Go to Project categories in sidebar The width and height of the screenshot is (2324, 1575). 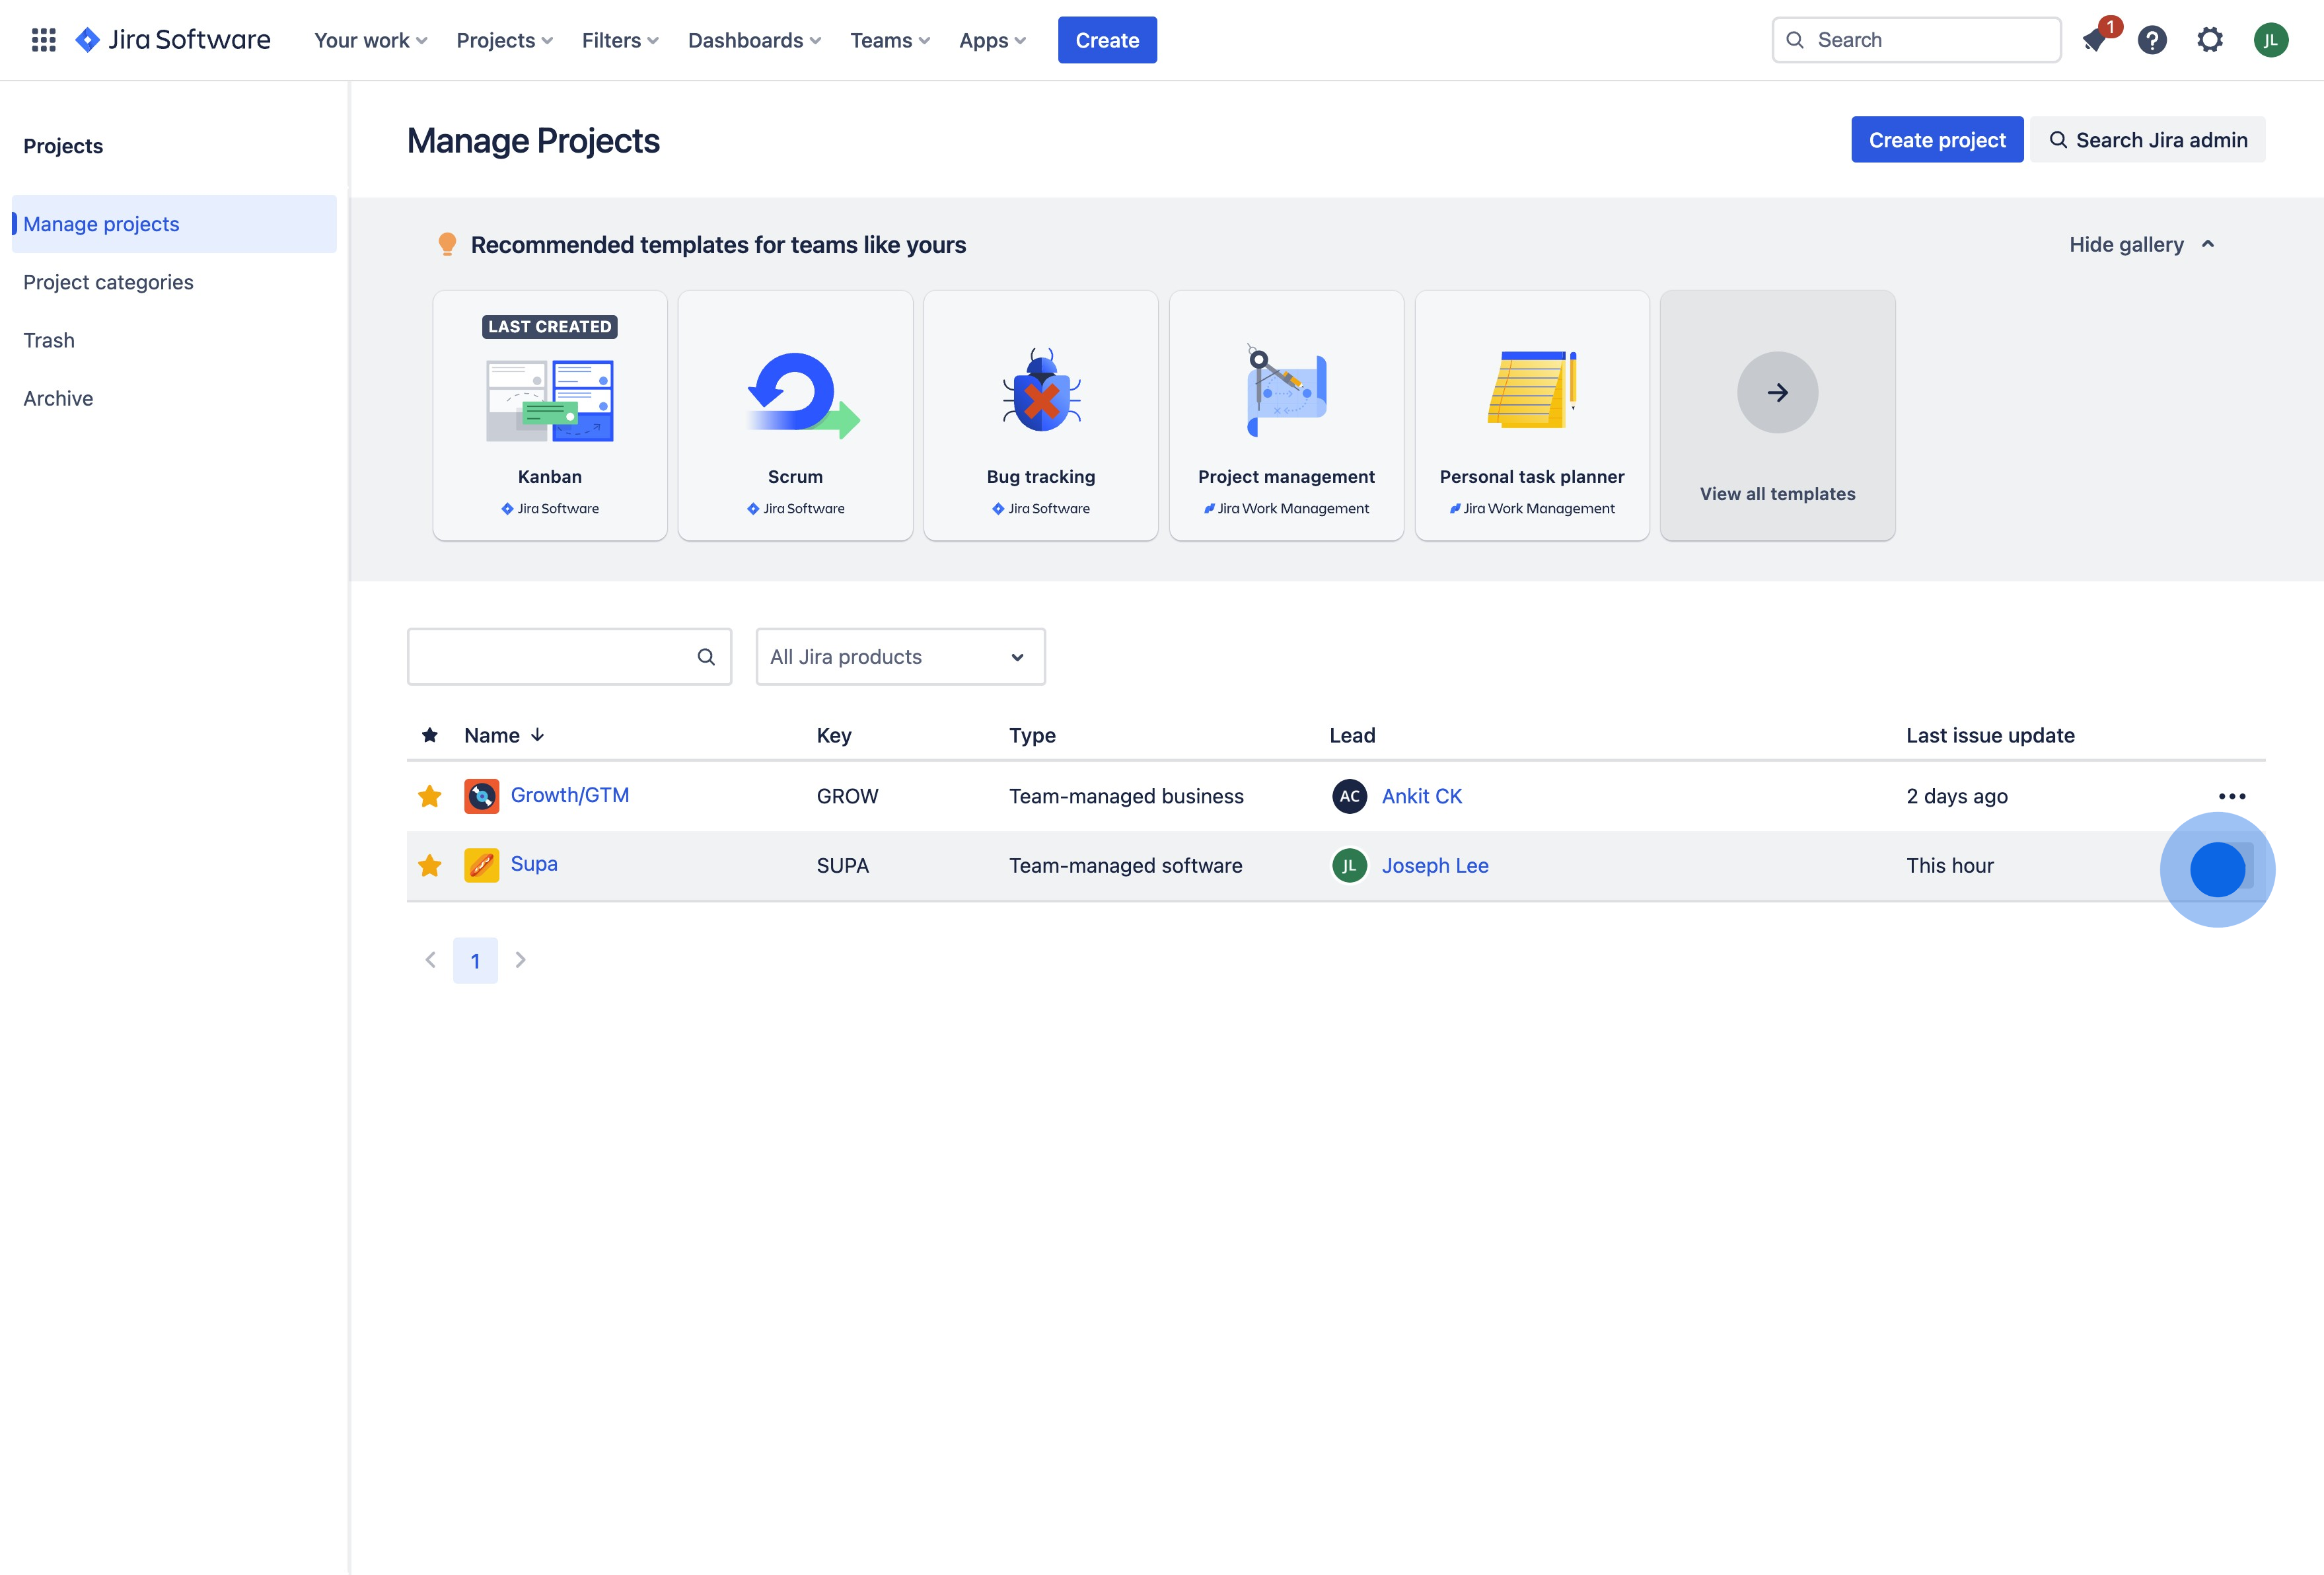(x=108, y=282)
